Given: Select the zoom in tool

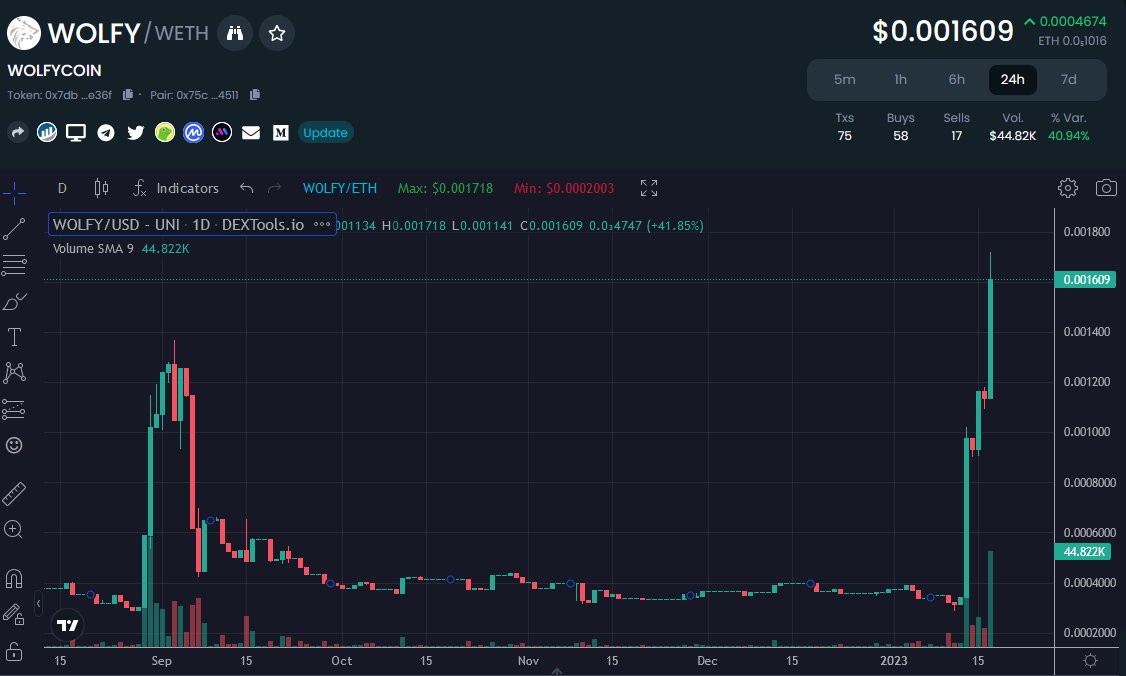Looking at the screenshot, I should tap(14, 530).
